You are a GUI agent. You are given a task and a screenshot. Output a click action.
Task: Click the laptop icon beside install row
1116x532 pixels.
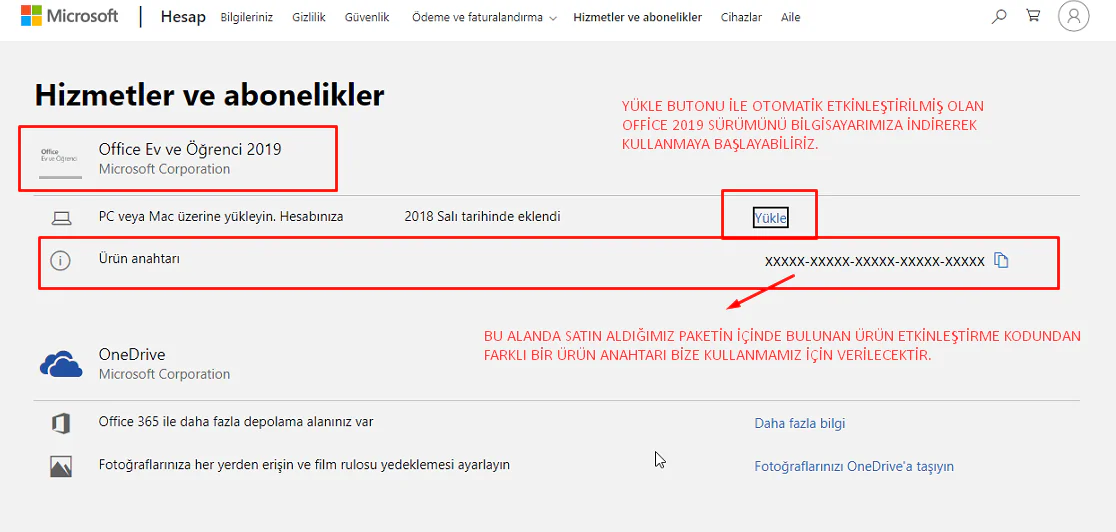(62, 218)
